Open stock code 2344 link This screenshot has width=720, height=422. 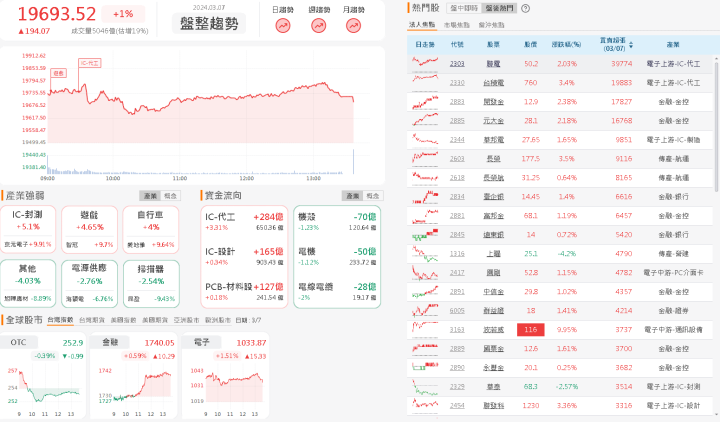[x=457, y=140]
